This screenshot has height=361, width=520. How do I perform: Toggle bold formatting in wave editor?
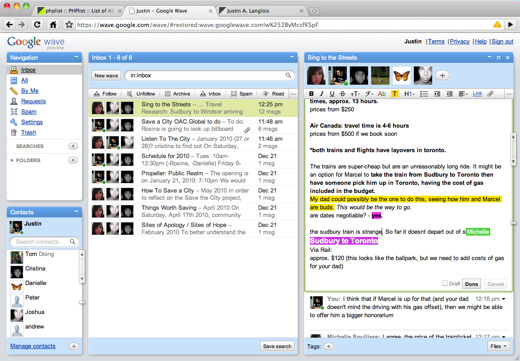311,94
